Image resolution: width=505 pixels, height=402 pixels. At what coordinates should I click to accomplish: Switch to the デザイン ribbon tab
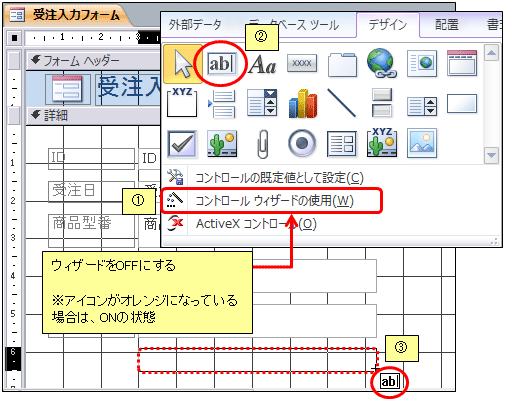click(388, 25)
